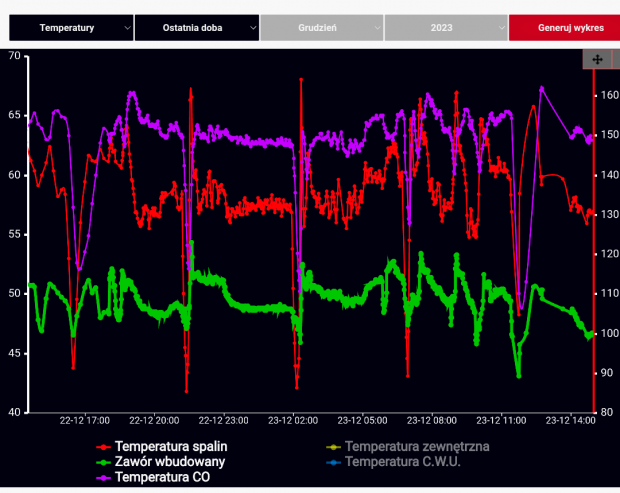Screen dimensions: 620x493
Task: Click the 160 value on right axis
Action: [x=609, y=95]
